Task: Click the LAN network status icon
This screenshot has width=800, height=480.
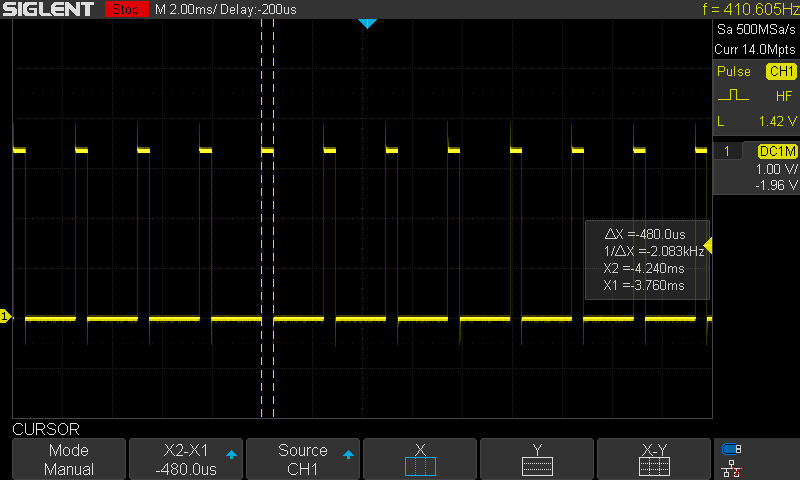Action: 731,468
